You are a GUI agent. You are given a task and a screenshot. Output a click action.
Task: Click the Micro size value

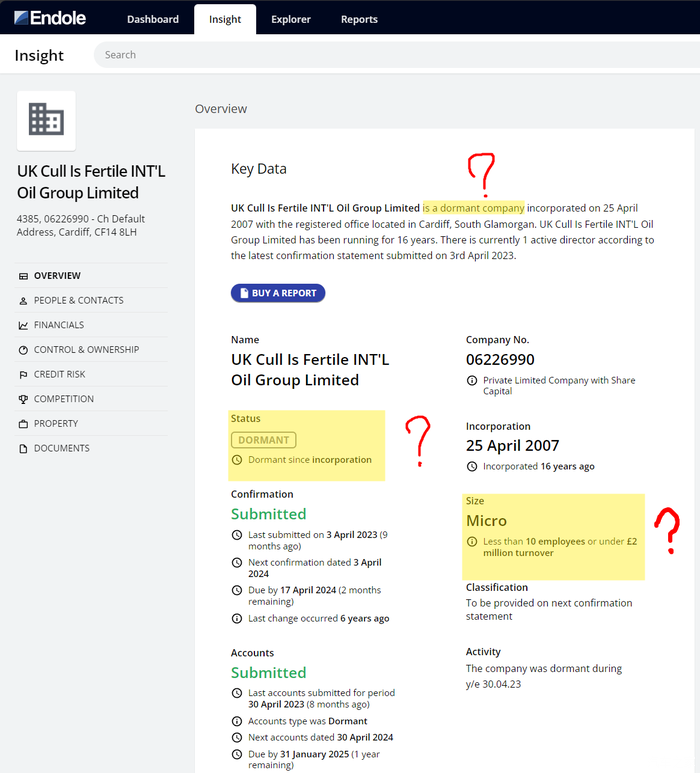487,521
